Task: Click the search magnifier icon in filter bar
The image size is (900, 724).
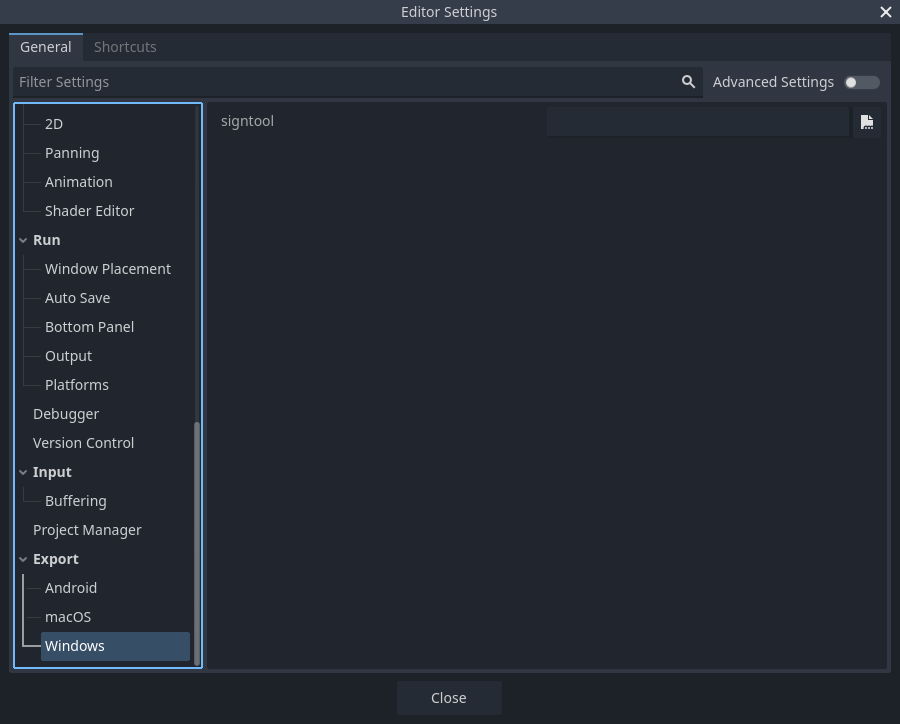Action: coord(687,82)
